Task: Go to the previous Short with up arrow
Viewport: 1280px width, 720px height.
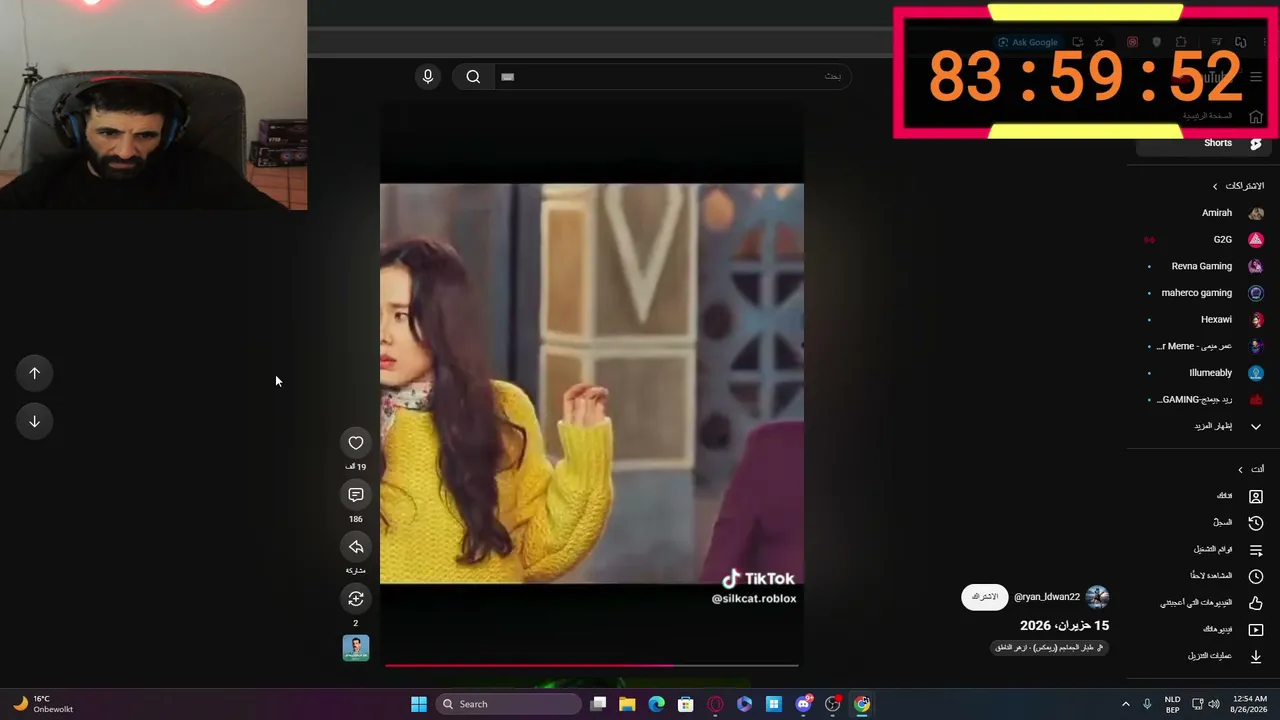Action: (34, 373)
